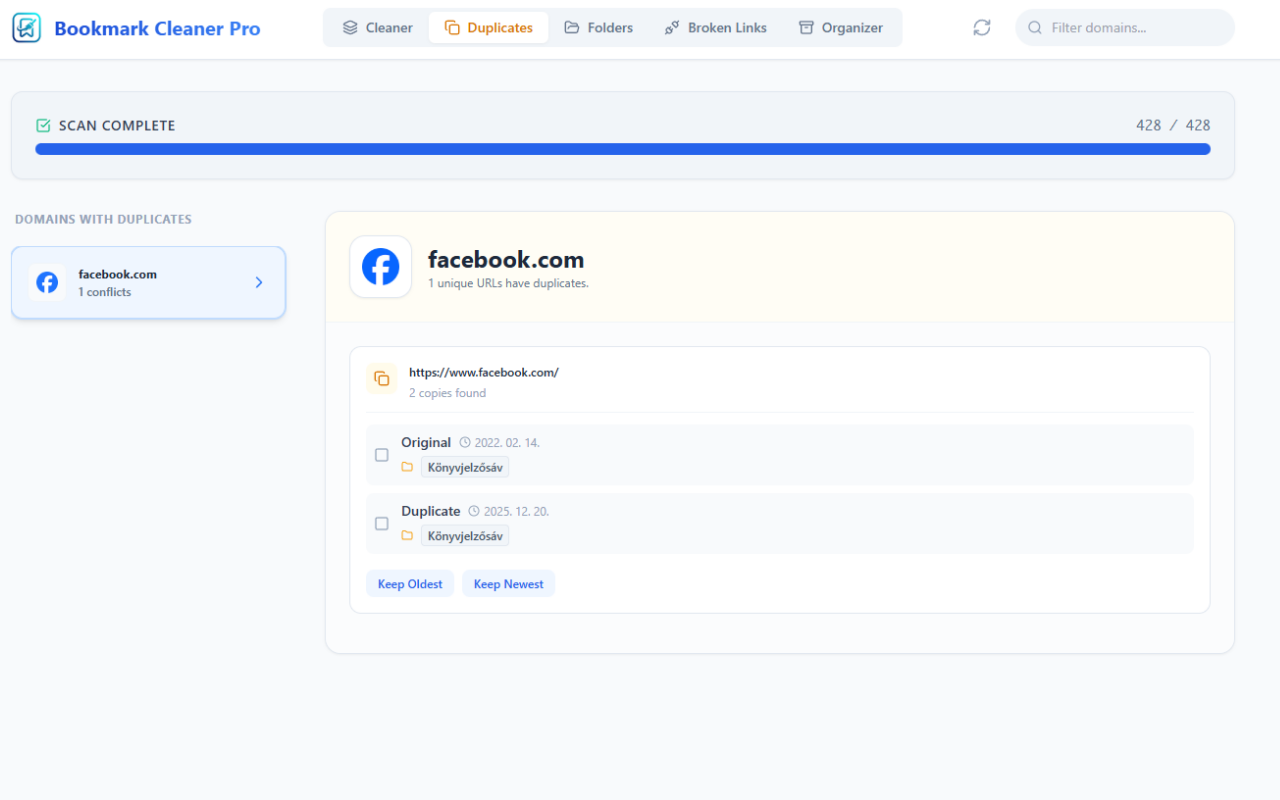Click the Keep Newest button
Screen dimensions: 1280x800
(508, 584)
